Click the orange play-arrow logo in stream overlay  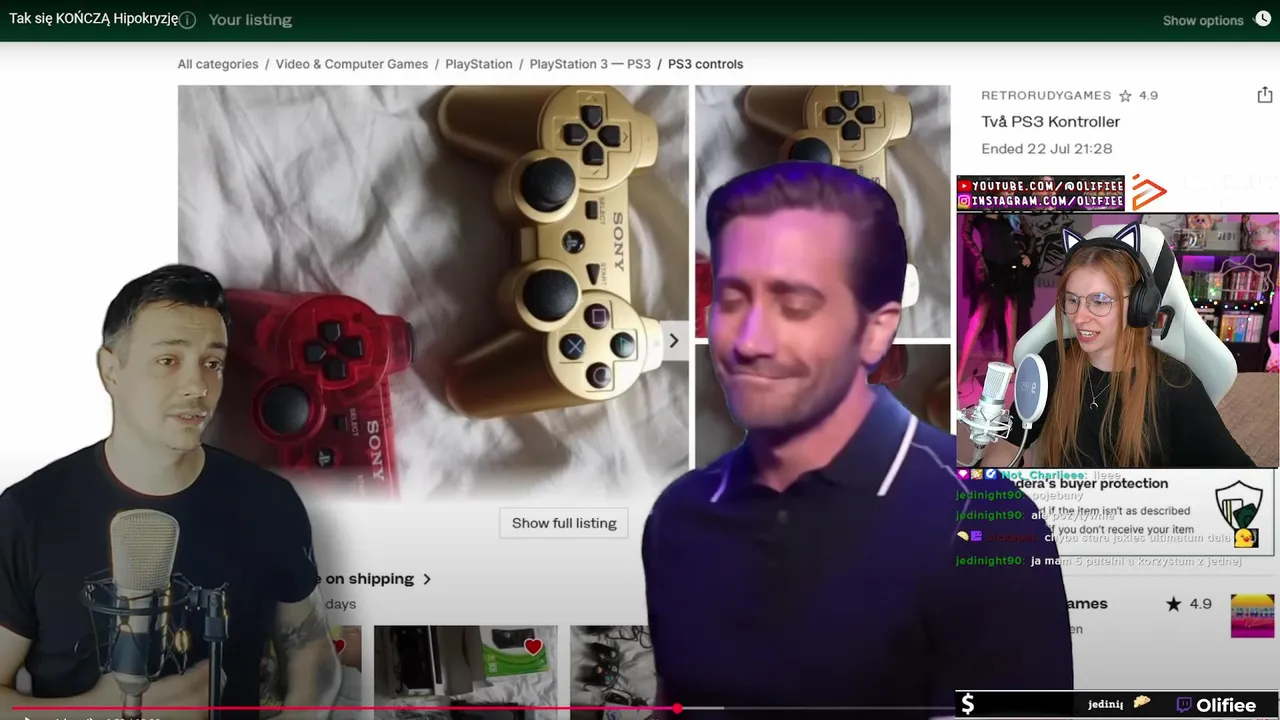click(1149, 193)
